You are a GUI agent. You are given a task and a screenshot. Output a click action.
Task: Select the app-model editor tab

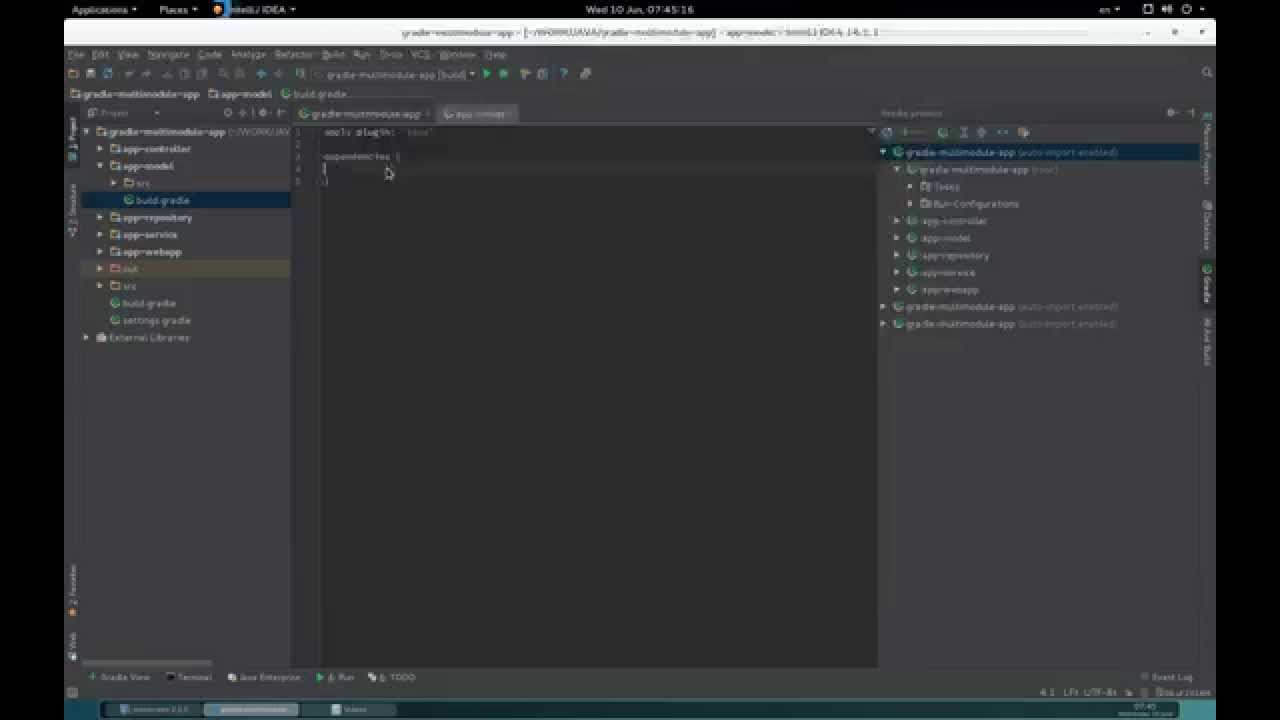pos(477,114)
